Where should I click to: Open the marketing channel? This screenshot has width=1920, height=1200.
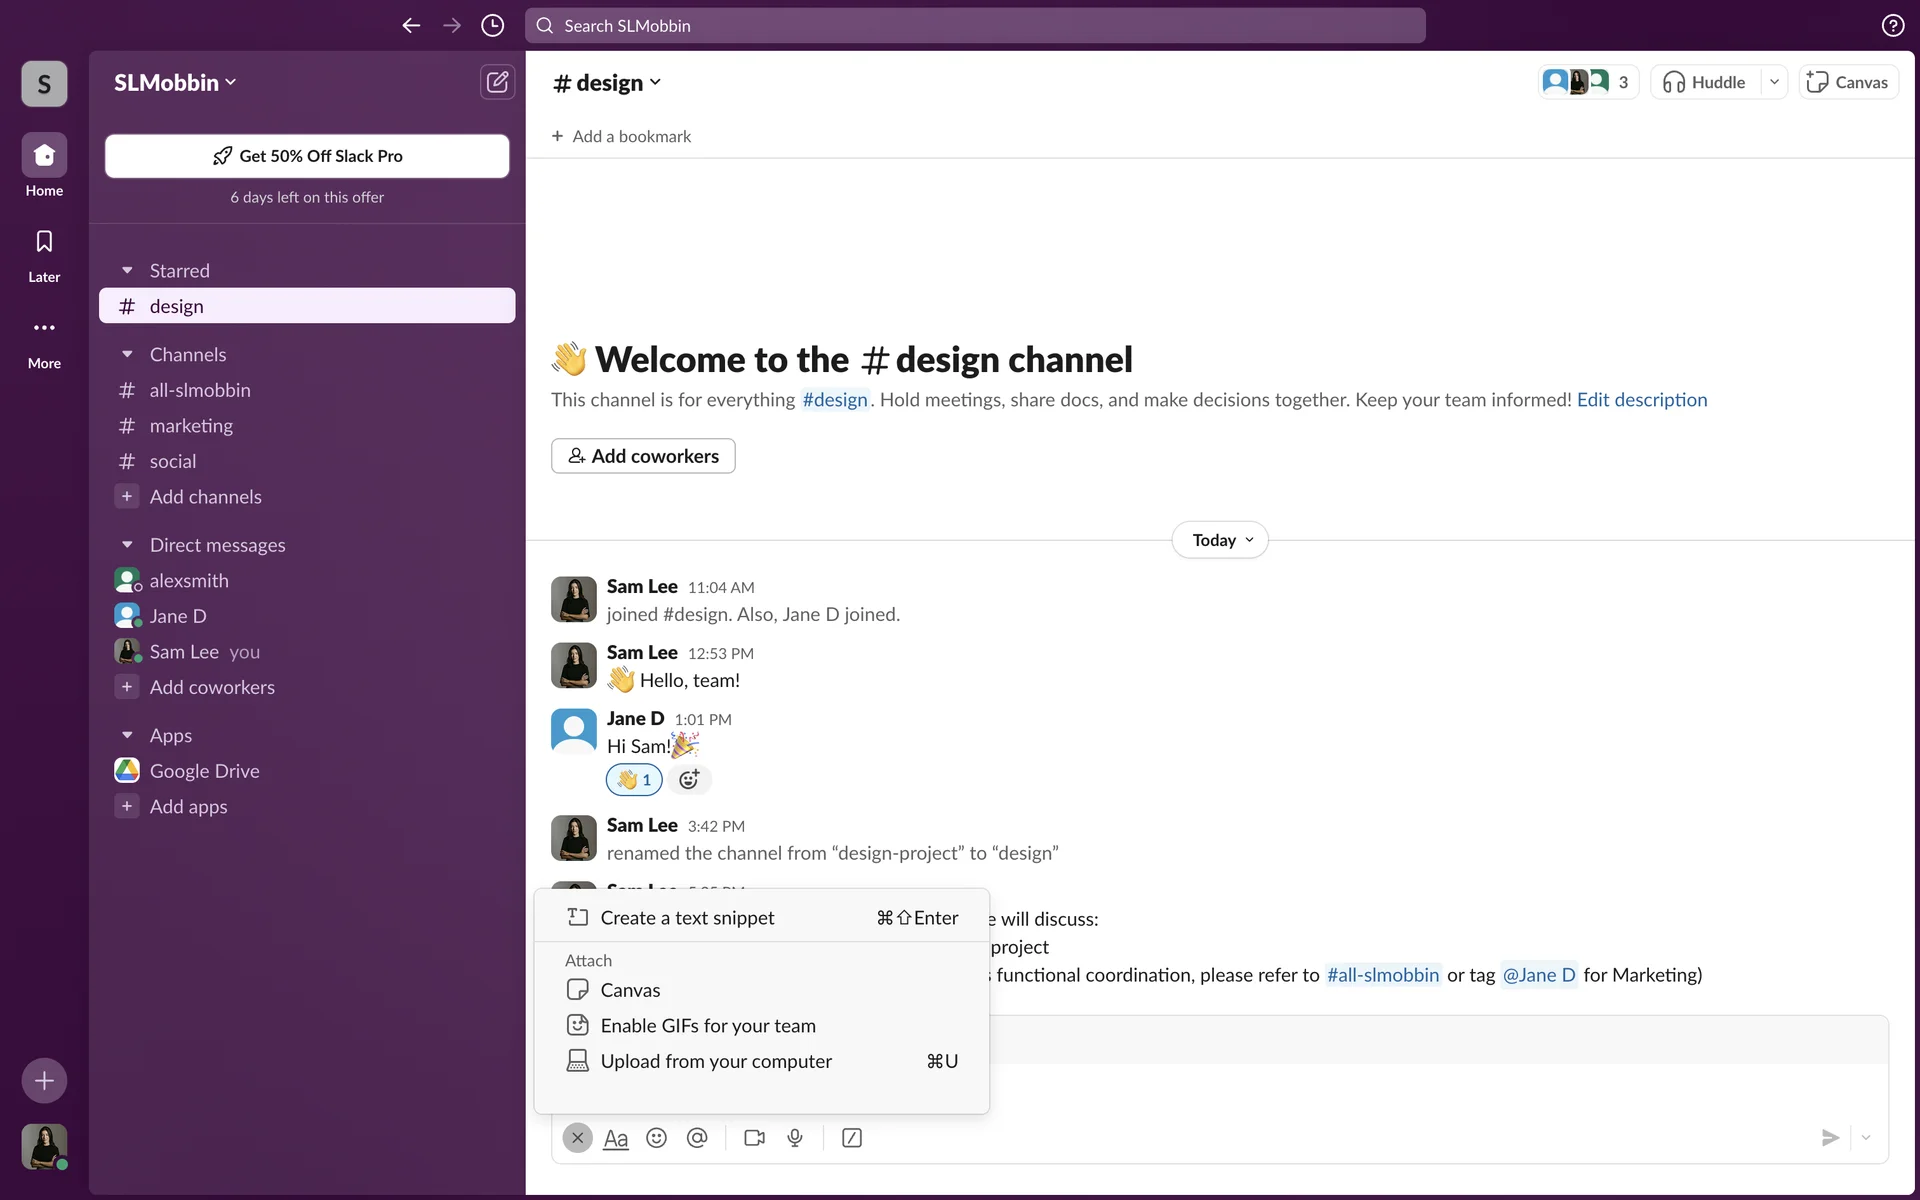(191, 426)
